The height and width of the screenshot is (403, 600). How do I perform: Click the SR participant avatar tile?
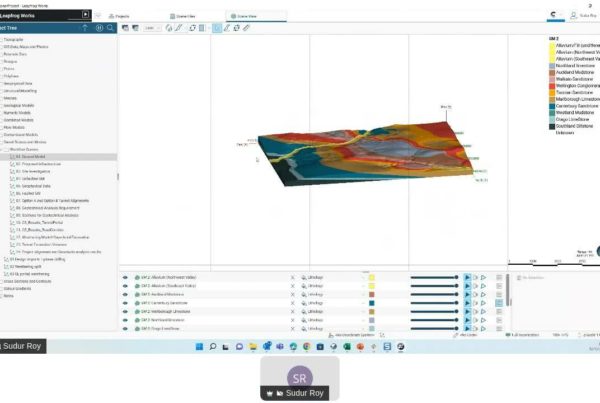pyautogui.click(x=300, y=378)
